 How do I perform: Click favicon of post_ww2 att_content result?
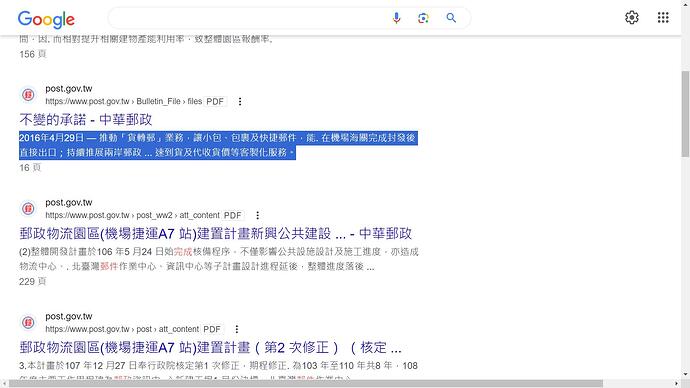[x=29, y=209]
